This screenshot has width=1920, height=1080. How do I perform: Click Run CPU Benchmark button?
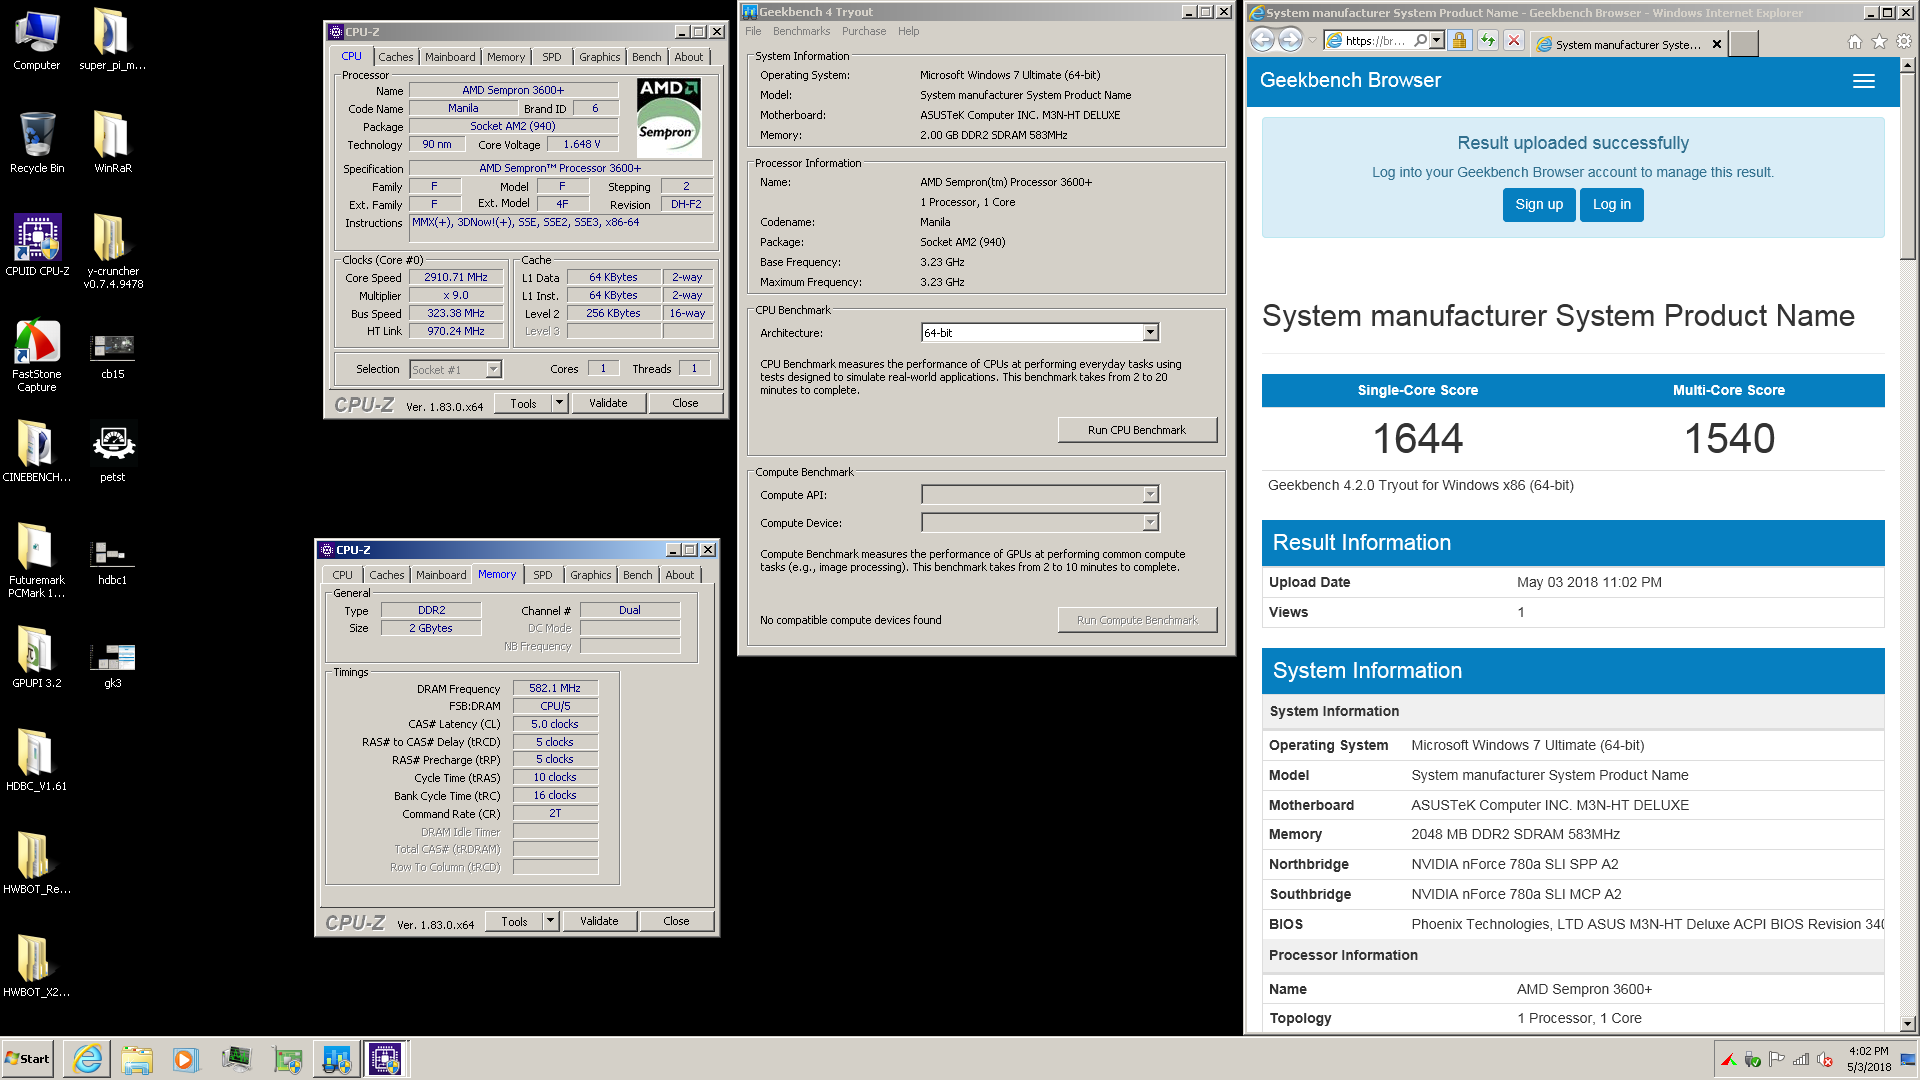click(x=1137, y=430)
